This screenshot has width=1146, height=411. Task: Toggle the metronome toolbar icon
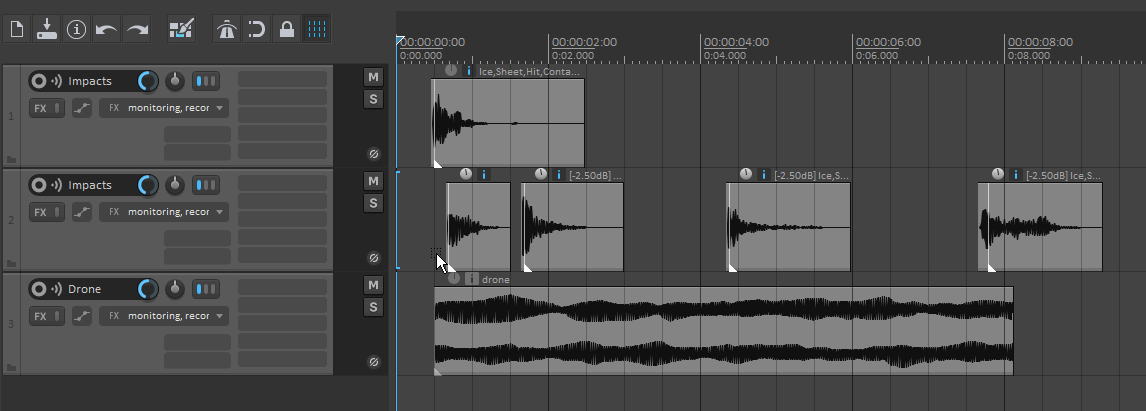227,29
